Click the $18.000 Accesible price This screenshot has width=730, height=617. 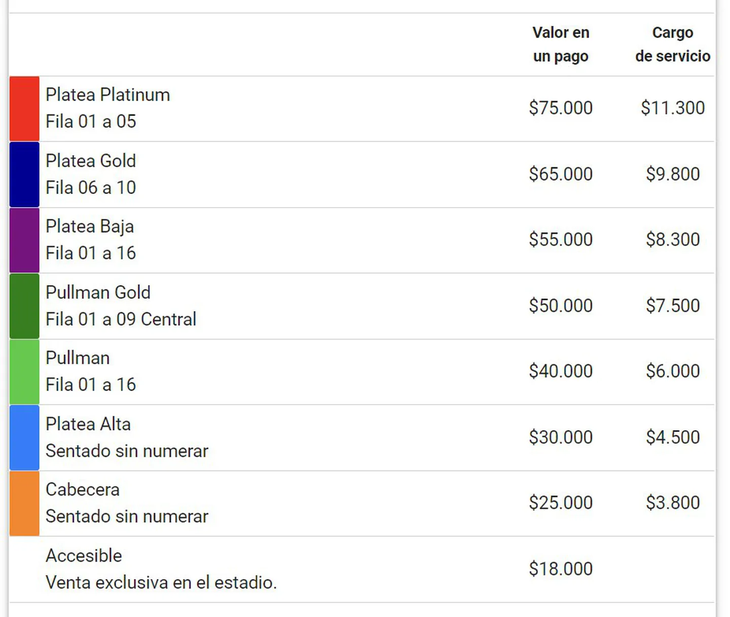(x=561, y=569)
